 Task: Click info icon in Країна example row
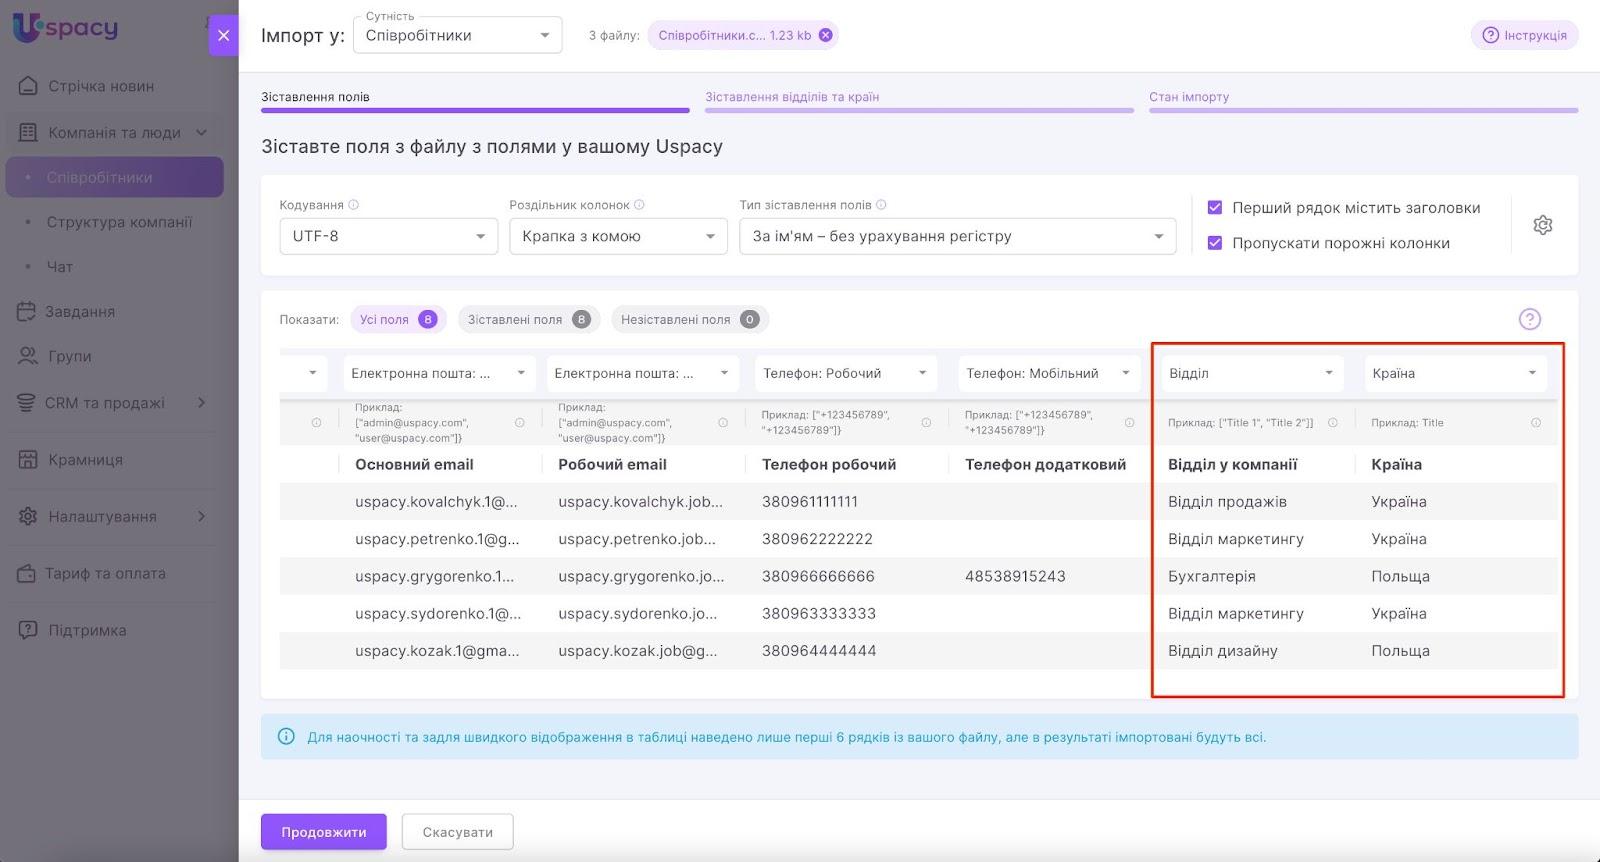1535,423
